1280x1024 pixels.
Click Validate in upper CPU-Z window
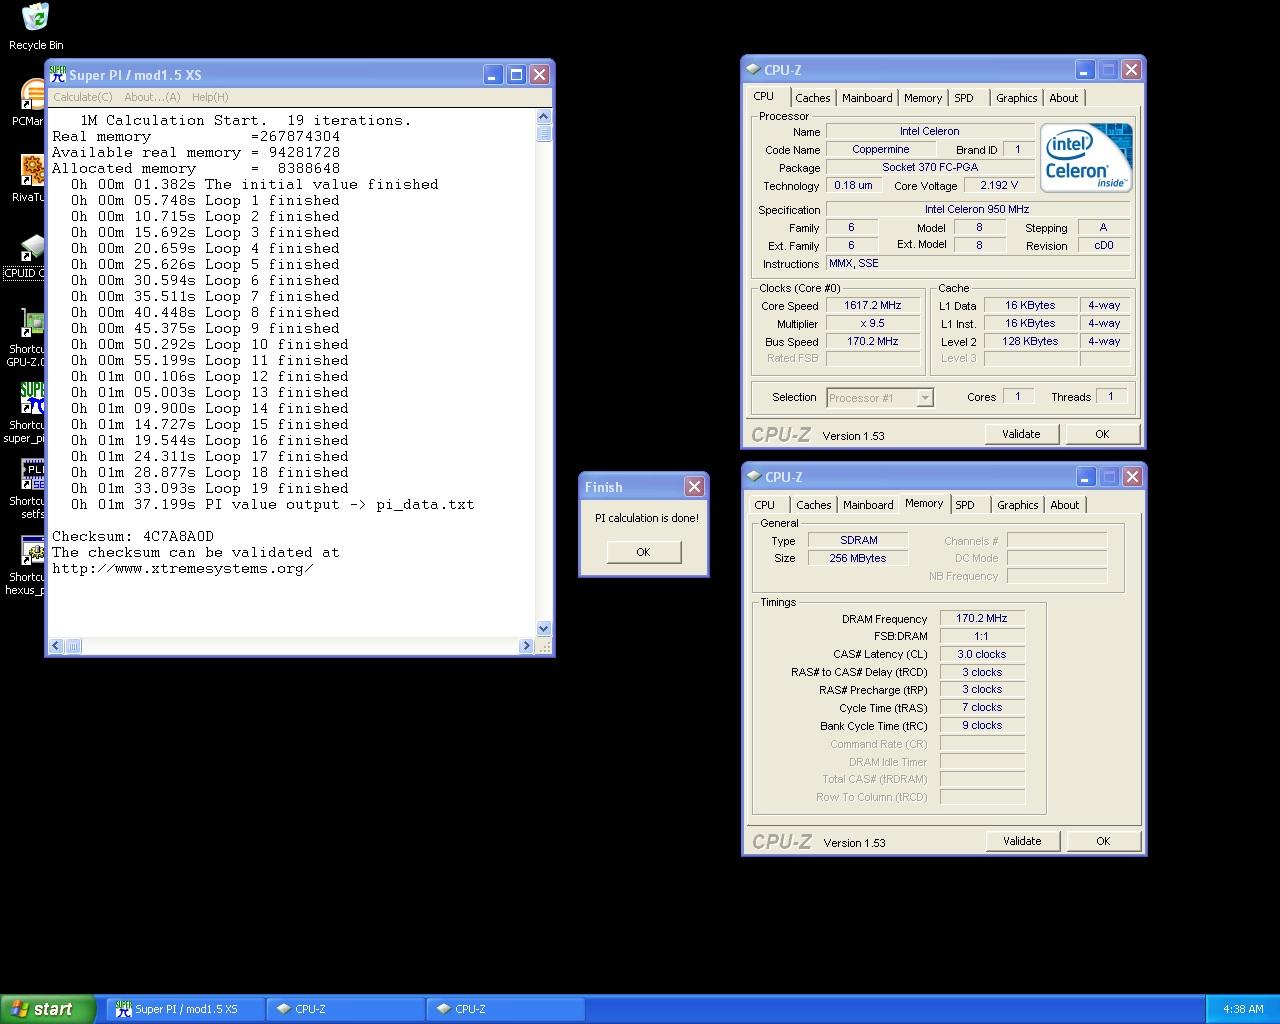(1021, 434)
